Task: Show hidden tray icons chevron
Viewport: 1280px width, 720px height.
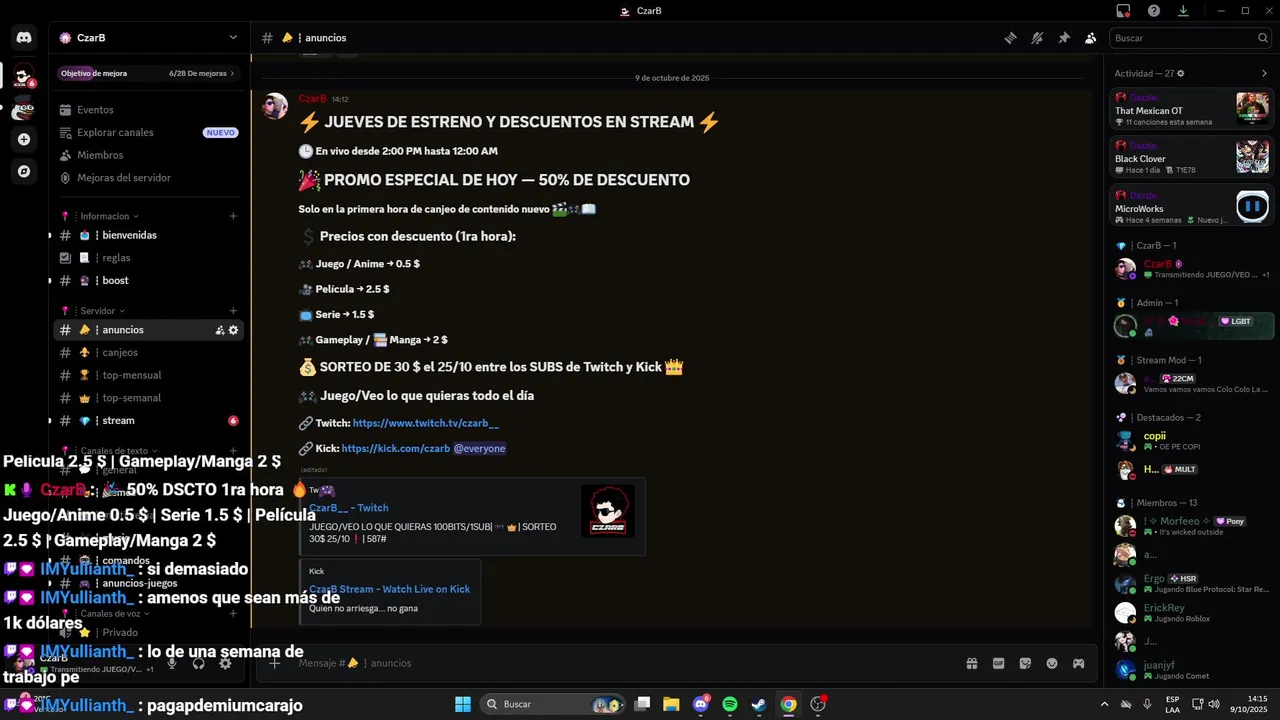Action: coord(1105,704)
